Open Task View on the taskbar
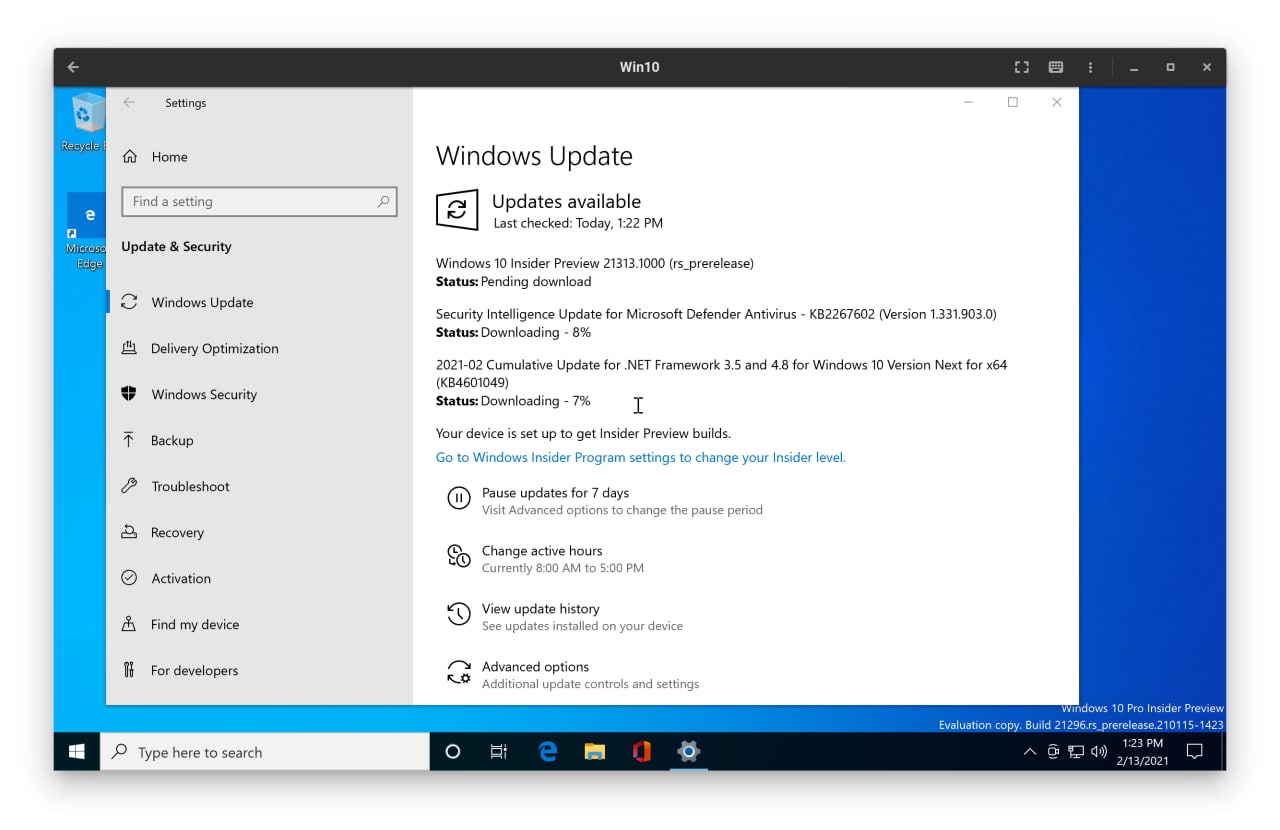The width and height of the screenshot is (1280, 830). 498,752
